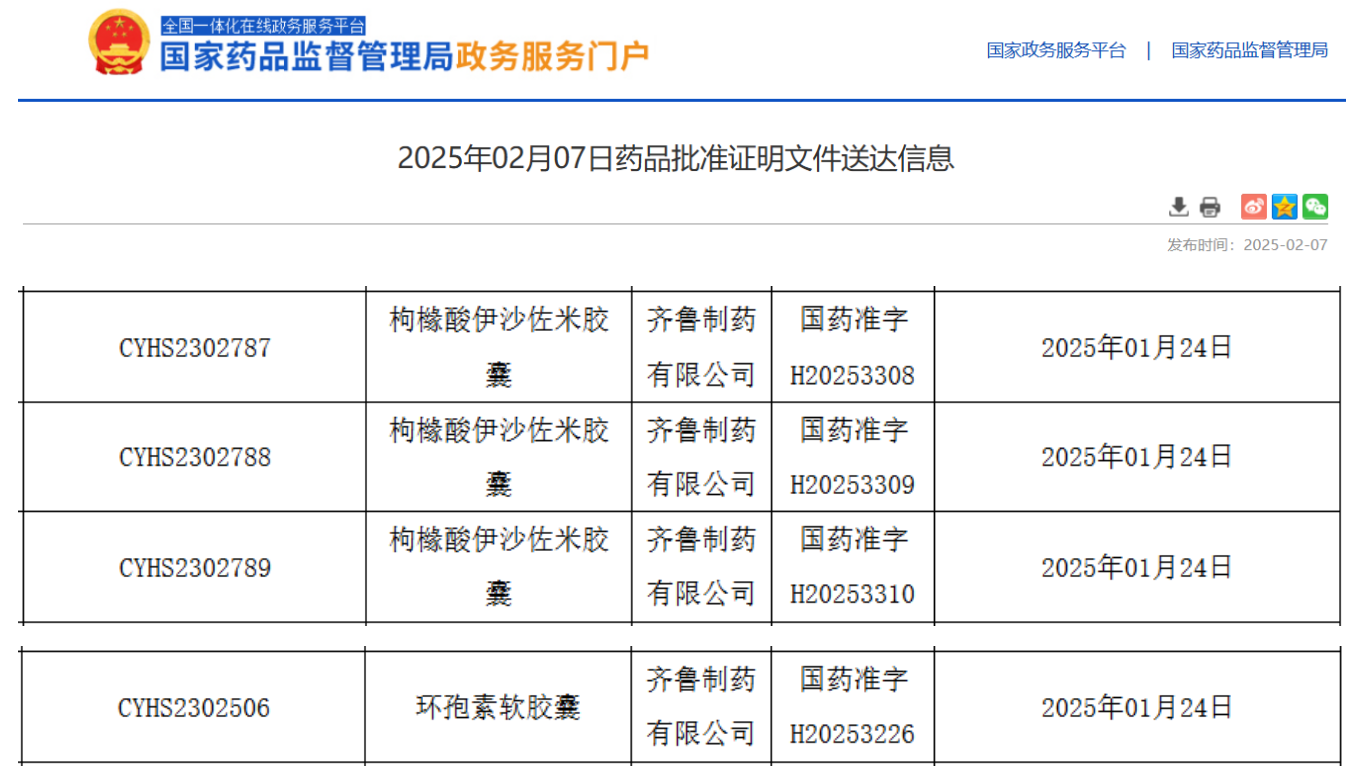Select acceptance number CYHS2302787
1354x775 pixels.
[195, 348]
